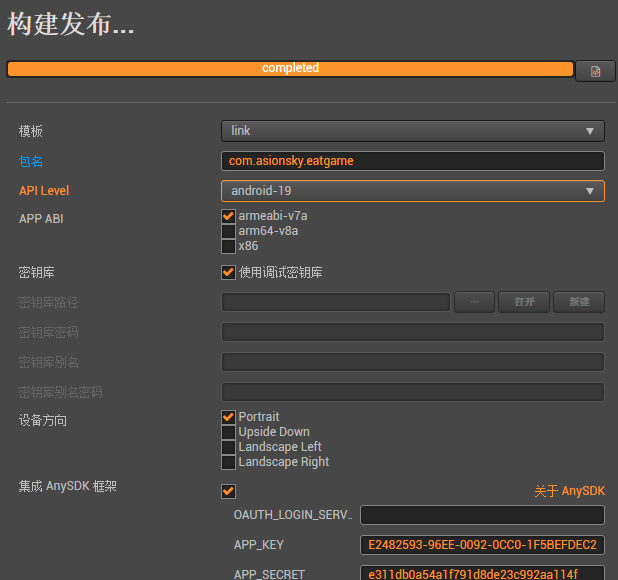Click the 密钥库别名密码 field
This screenshot has height=580, width=618.
pos(413,392)
